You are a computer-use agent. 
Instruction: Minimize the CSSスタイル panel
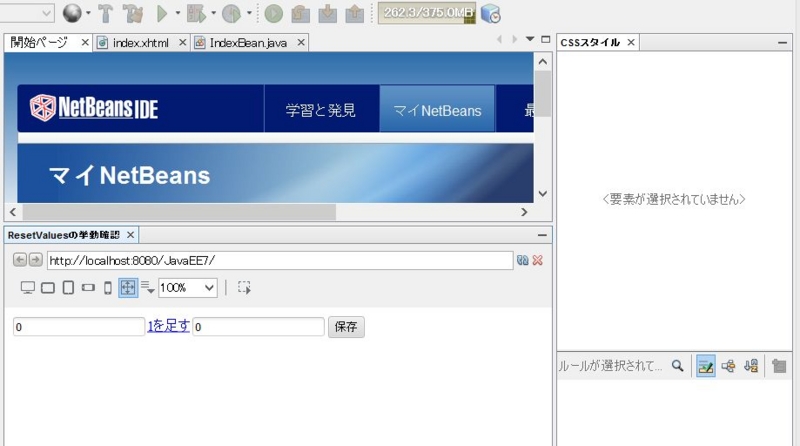tap(782, 43)
